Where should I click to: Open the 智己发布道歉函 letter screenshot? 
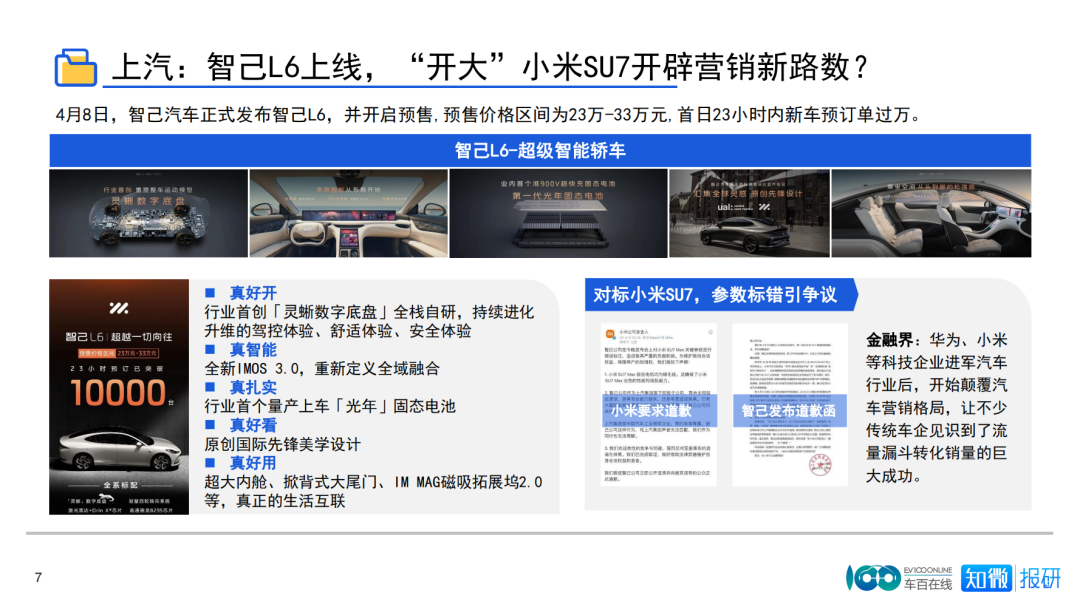789,405
